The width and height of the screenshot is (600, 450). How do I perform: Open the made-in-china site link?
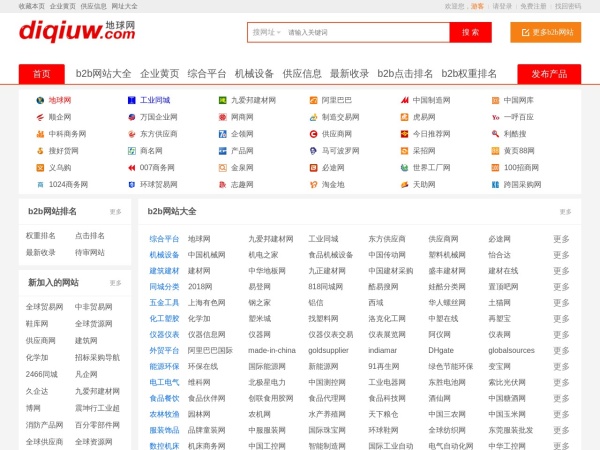click(272, 351)
